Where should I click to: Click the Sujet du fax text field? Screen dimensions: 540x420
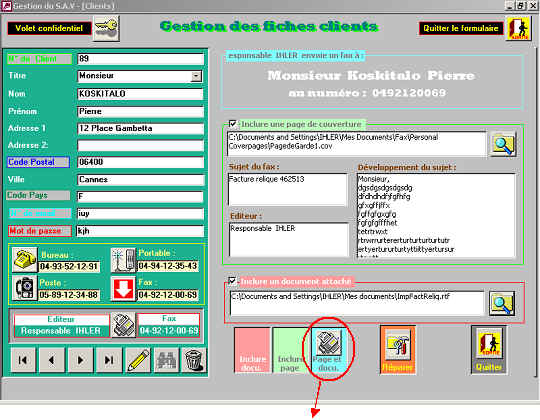[x=288, y=189]
